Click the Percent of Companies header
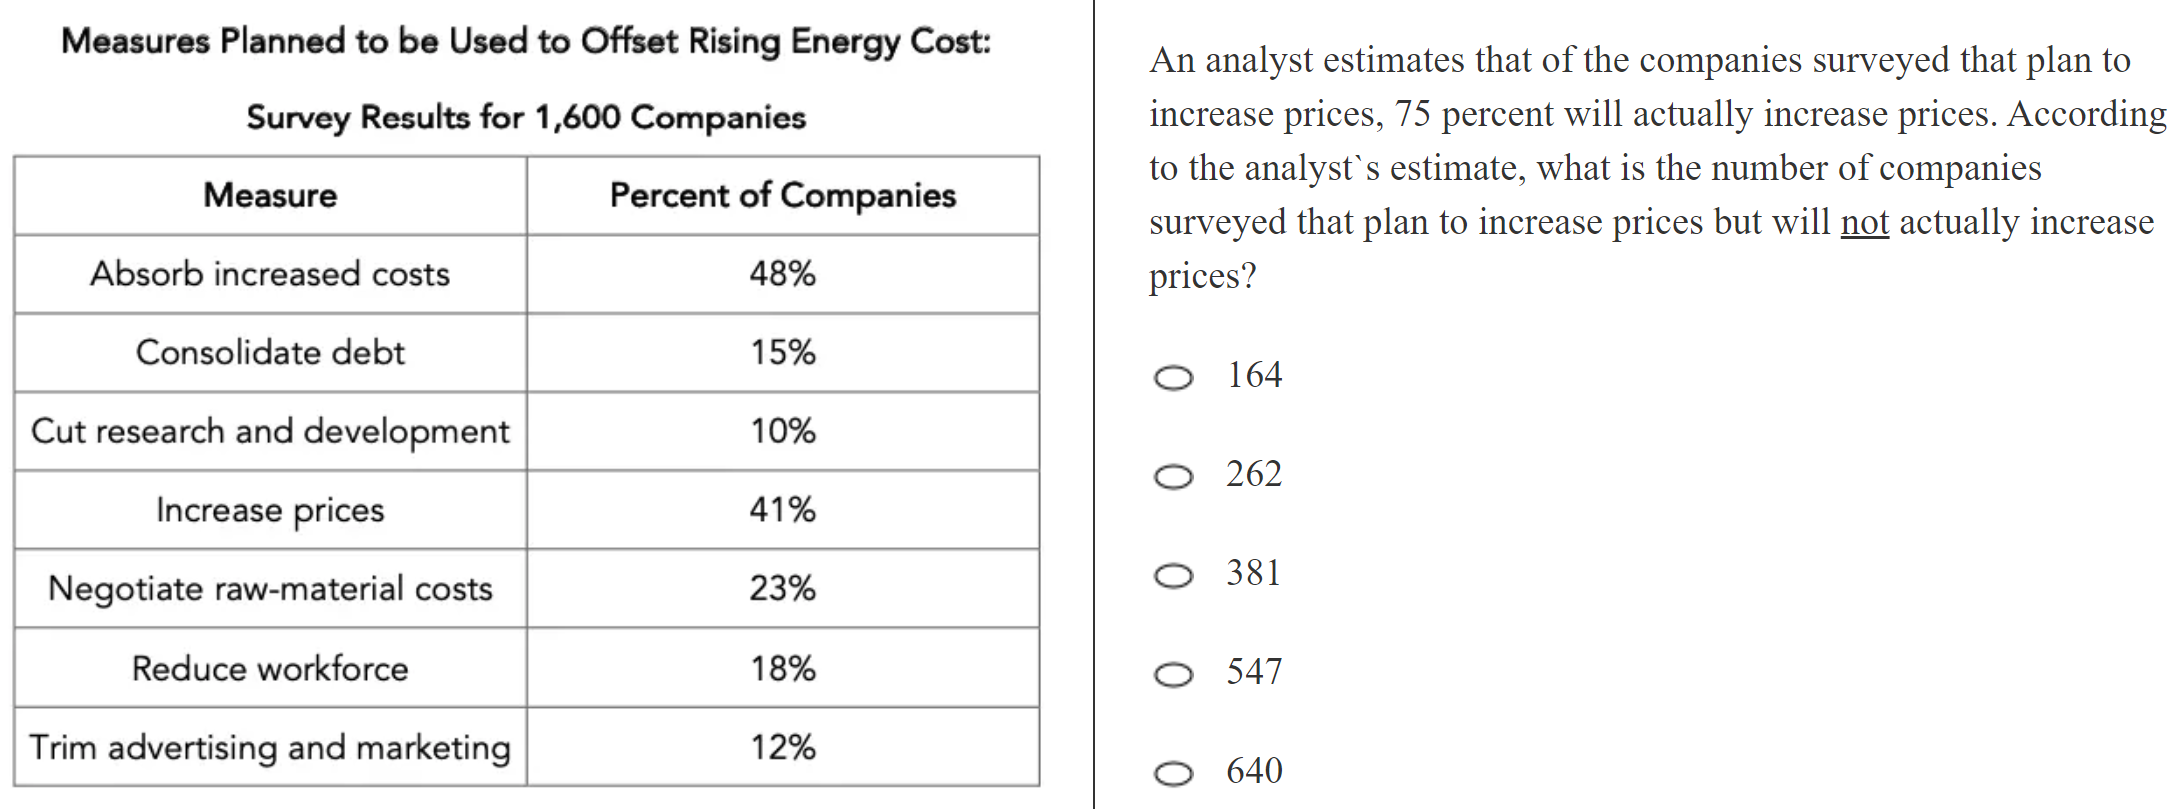The height and width of the screenshot is (809, 2169). click(783, 195)
